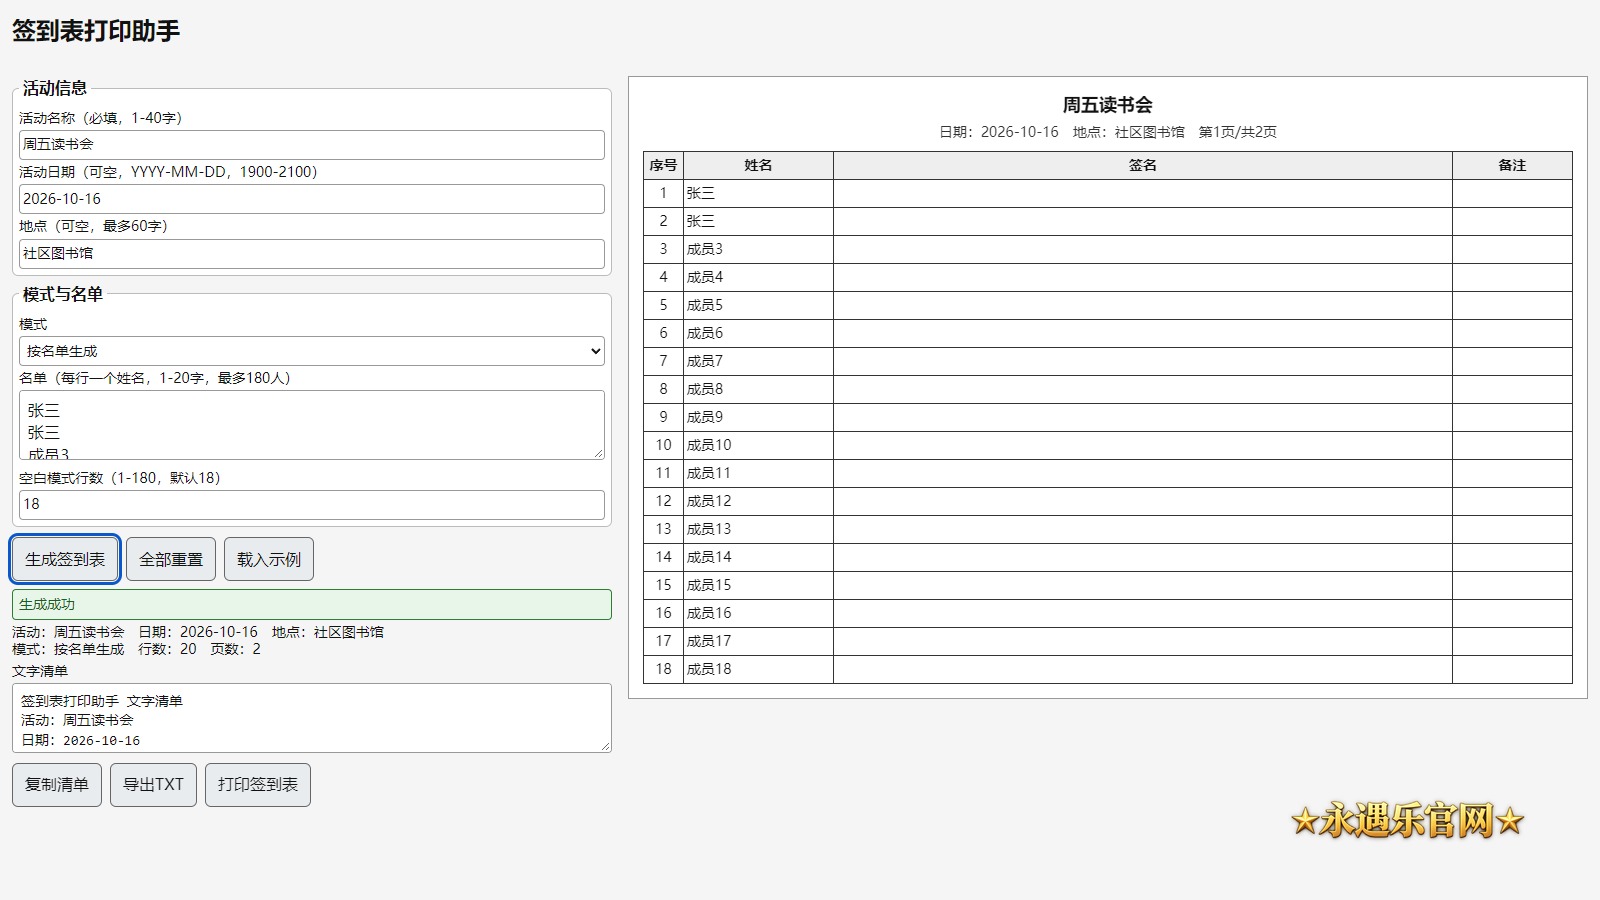1600x900 pixels.
Task: Select the 姓名 column header in the table
Action: click(758, 166)
